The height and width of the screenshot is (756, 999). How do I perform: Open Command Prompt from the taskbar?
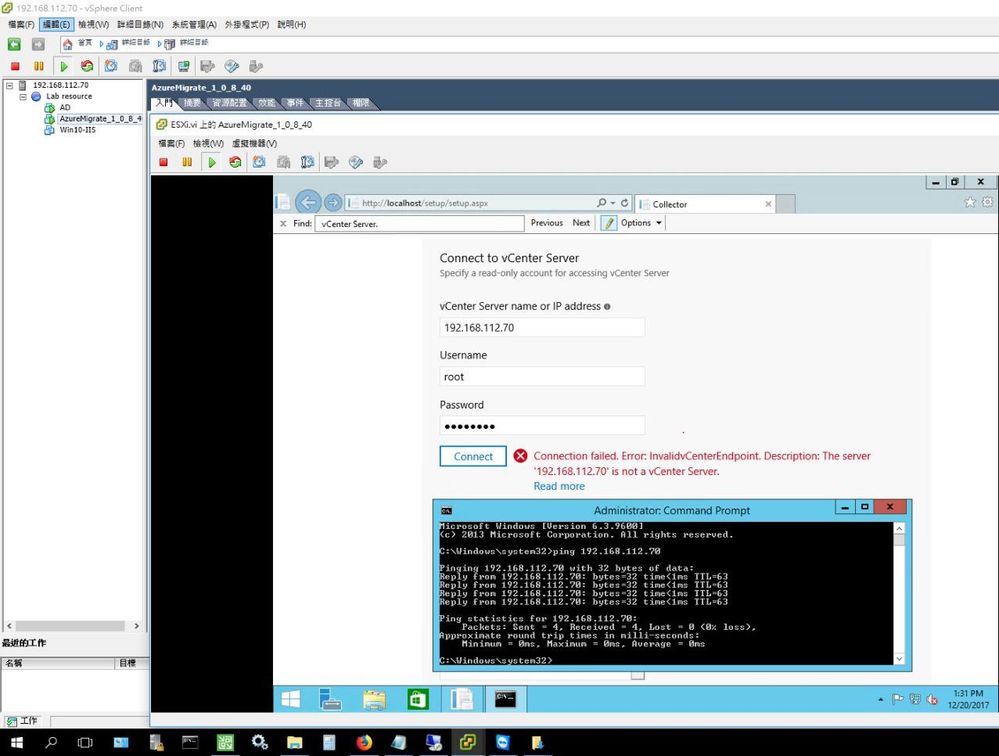point(505,699)
